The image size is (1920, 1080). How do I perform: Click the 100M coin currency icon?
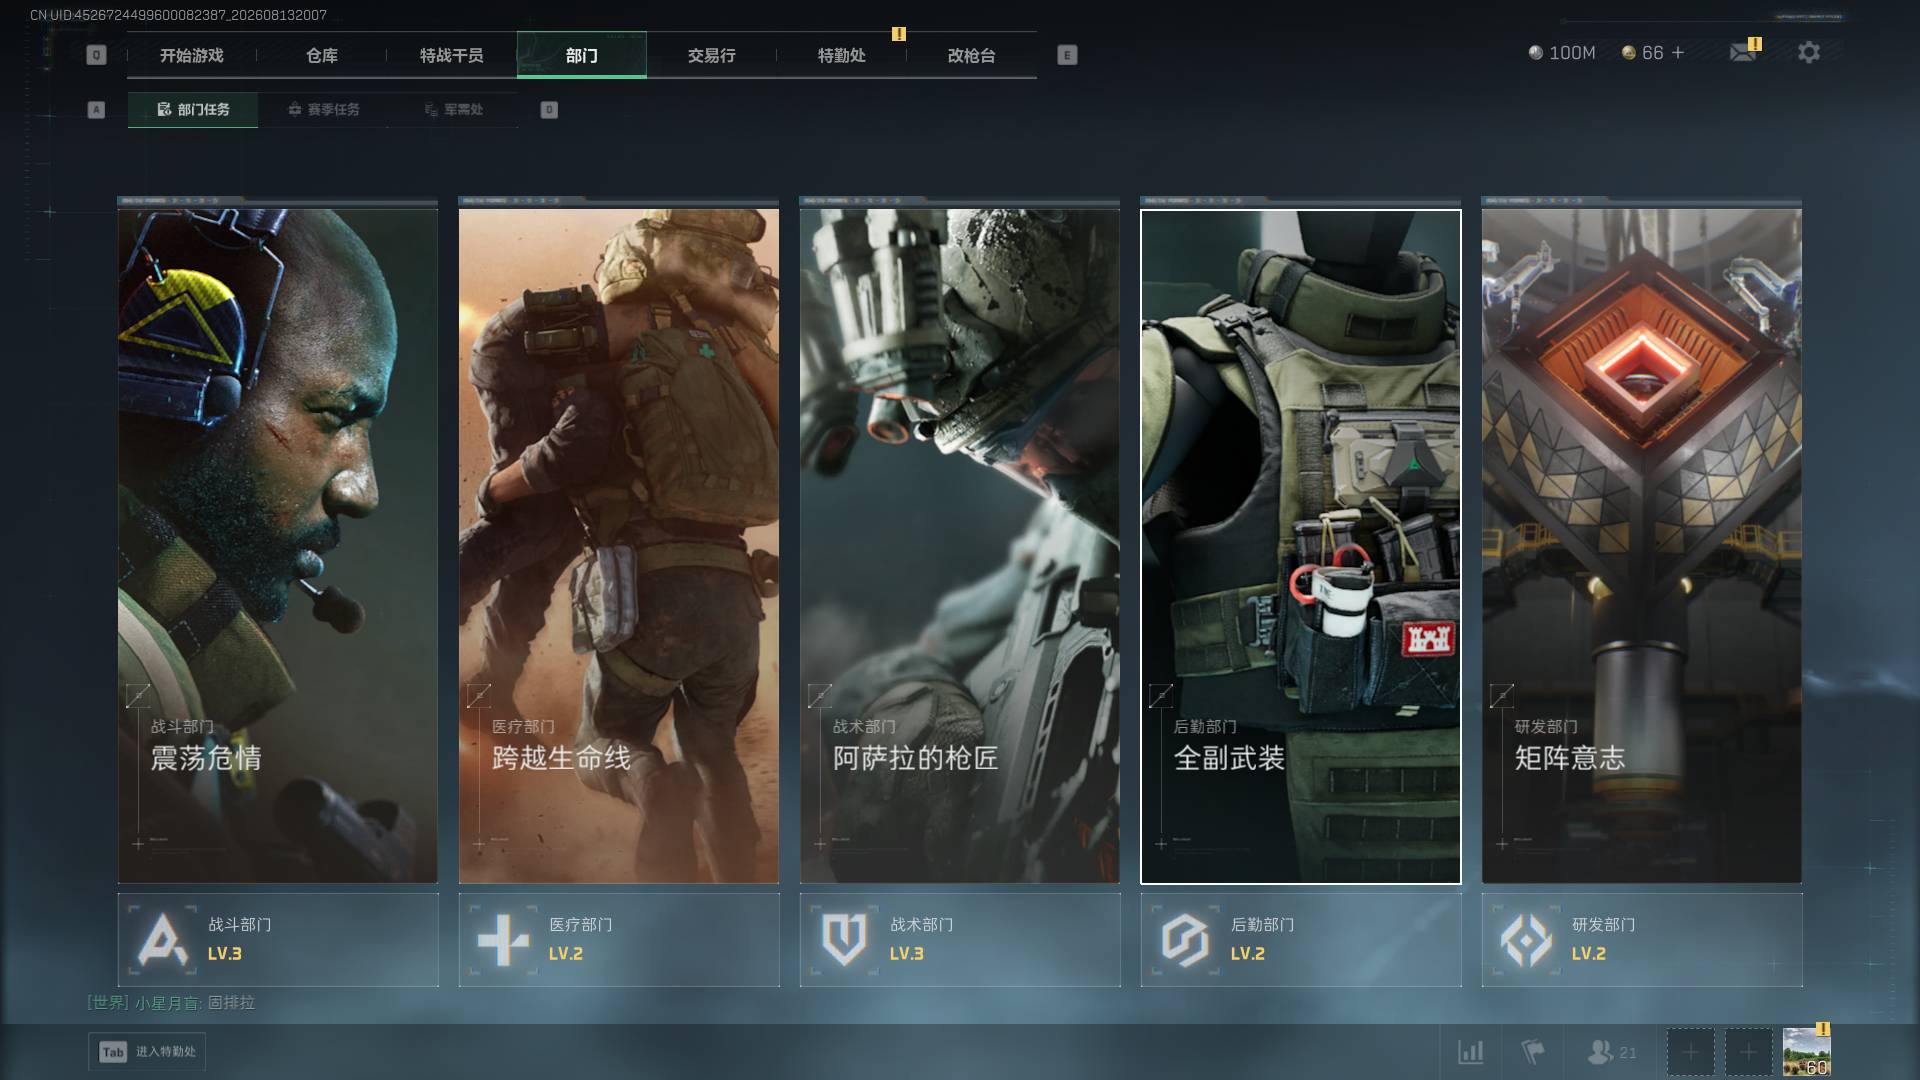tap(1536, 52)
